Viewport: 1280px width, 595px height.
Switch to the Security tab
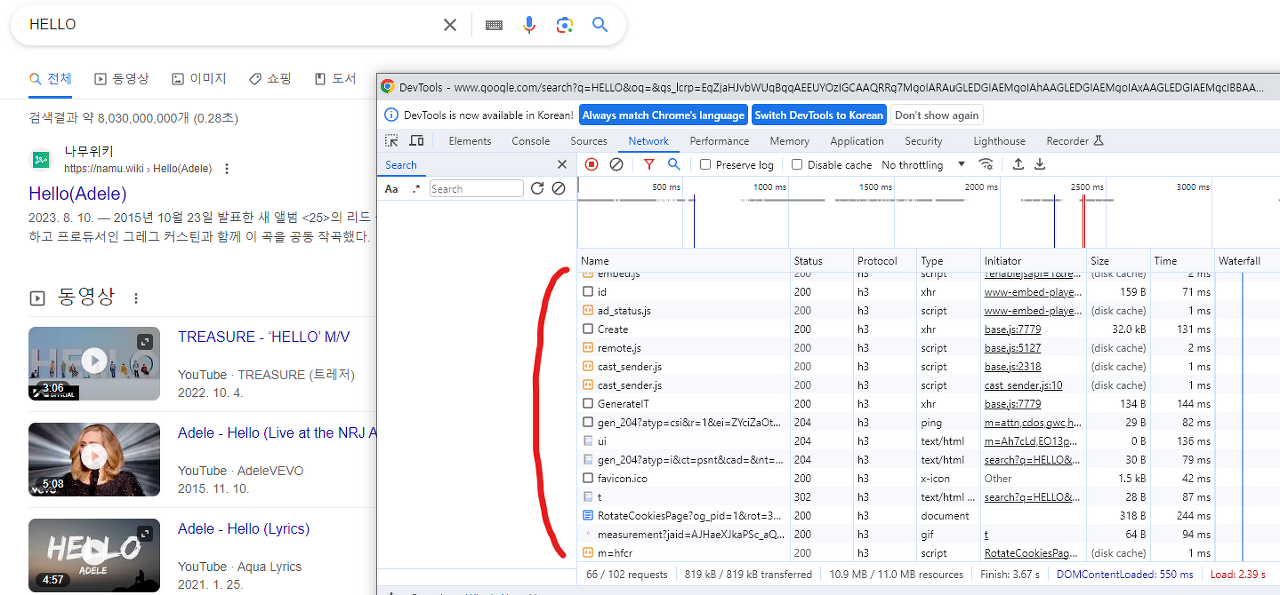(x=924, y=141)
